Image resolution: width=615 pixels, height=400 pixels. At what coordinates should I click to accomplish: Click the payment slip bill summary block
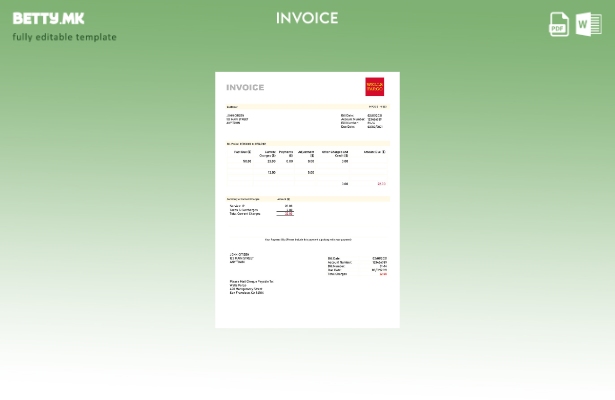click(x=357, y=266)
